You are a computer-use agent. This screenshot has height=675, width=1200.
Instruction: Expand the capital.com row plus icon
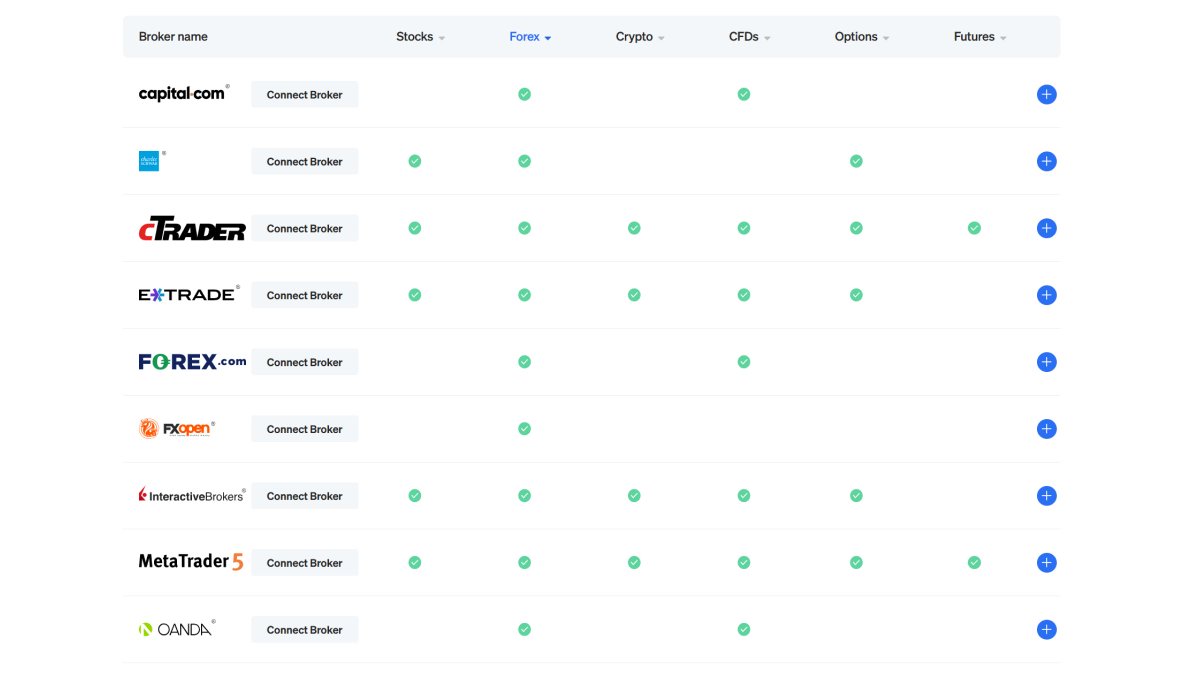(1046, 95)
